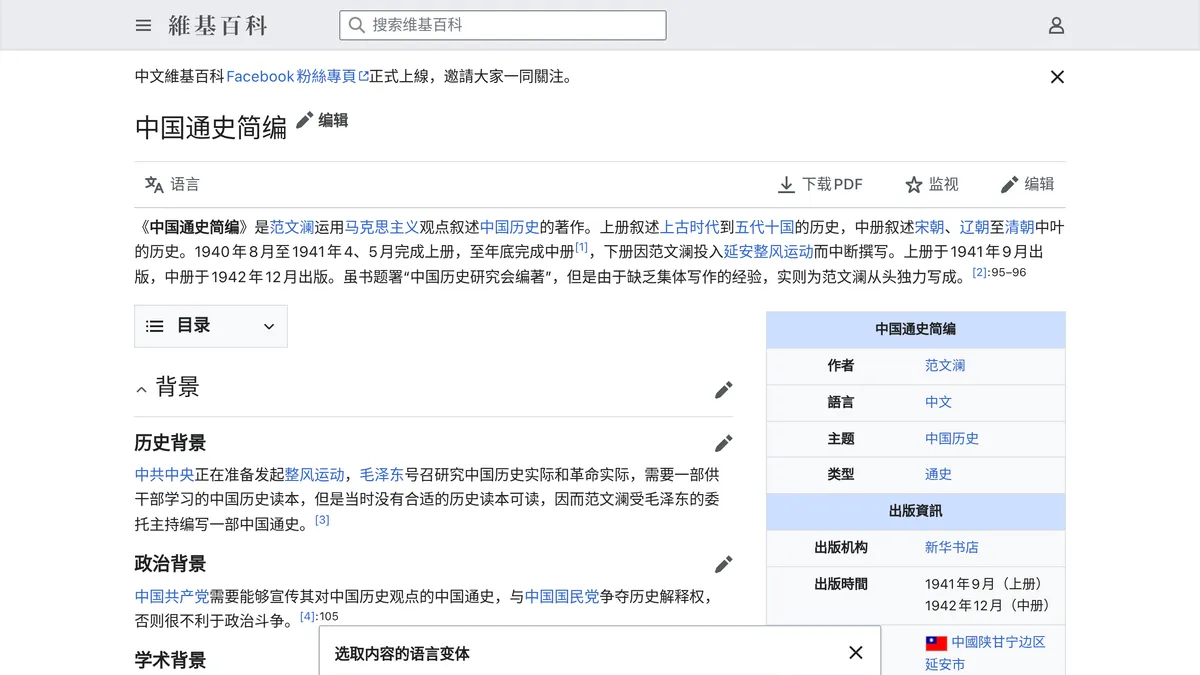Edit the 政治背景 subsection with the pencil
The image size is (1200, 675).
point(724,564)
